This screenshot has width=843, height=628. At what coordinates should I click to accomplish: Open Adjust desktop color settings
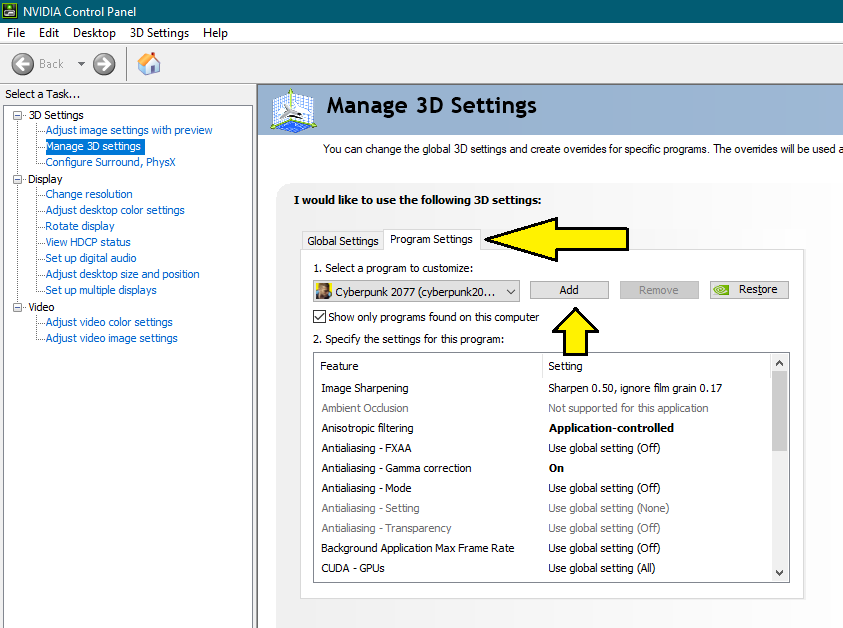(115, 210)
